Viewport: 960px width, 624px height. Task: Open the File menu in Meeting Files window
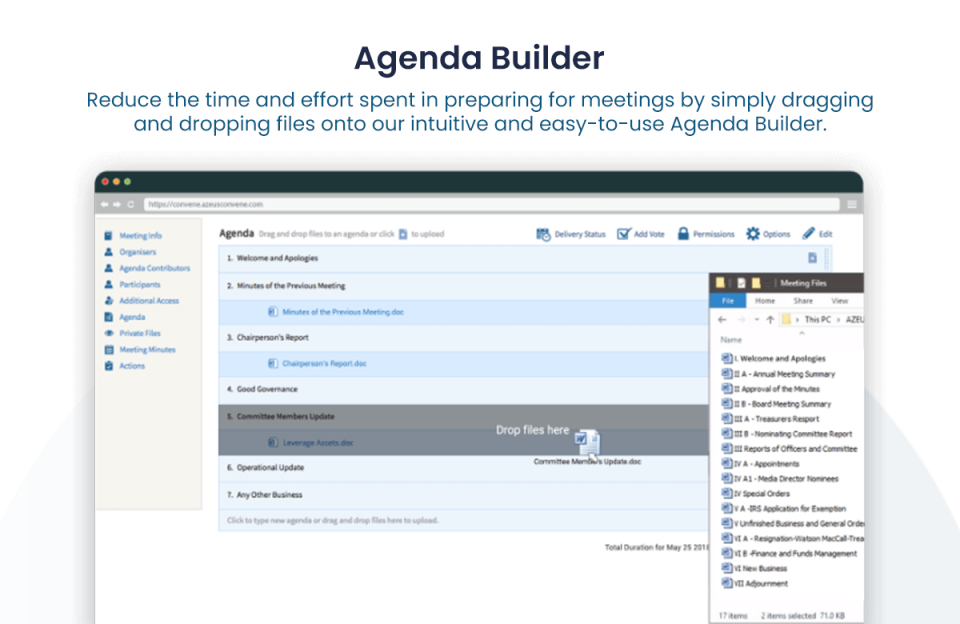click(728, 300)
